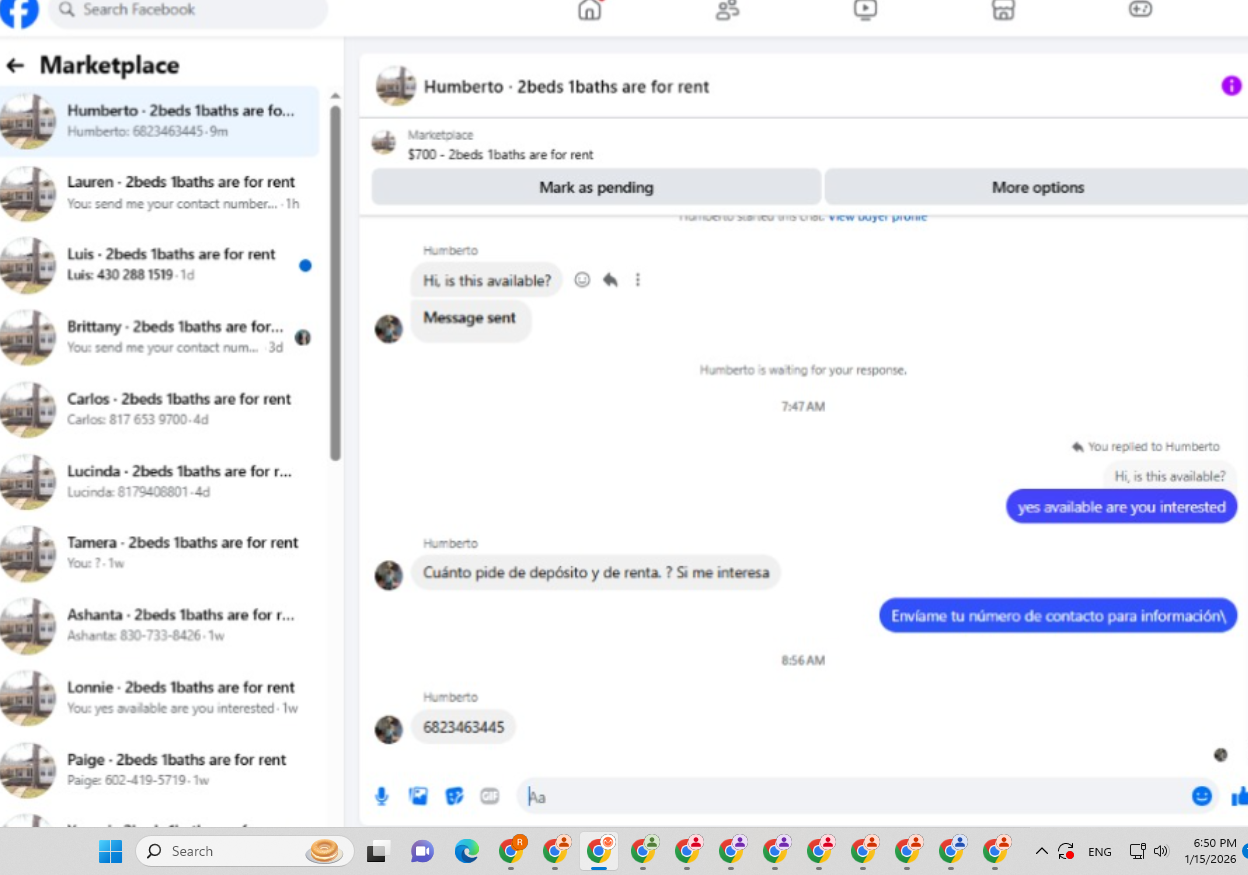Attach a photo file icon
The image size is (1248, 875).
click(418, 796)
